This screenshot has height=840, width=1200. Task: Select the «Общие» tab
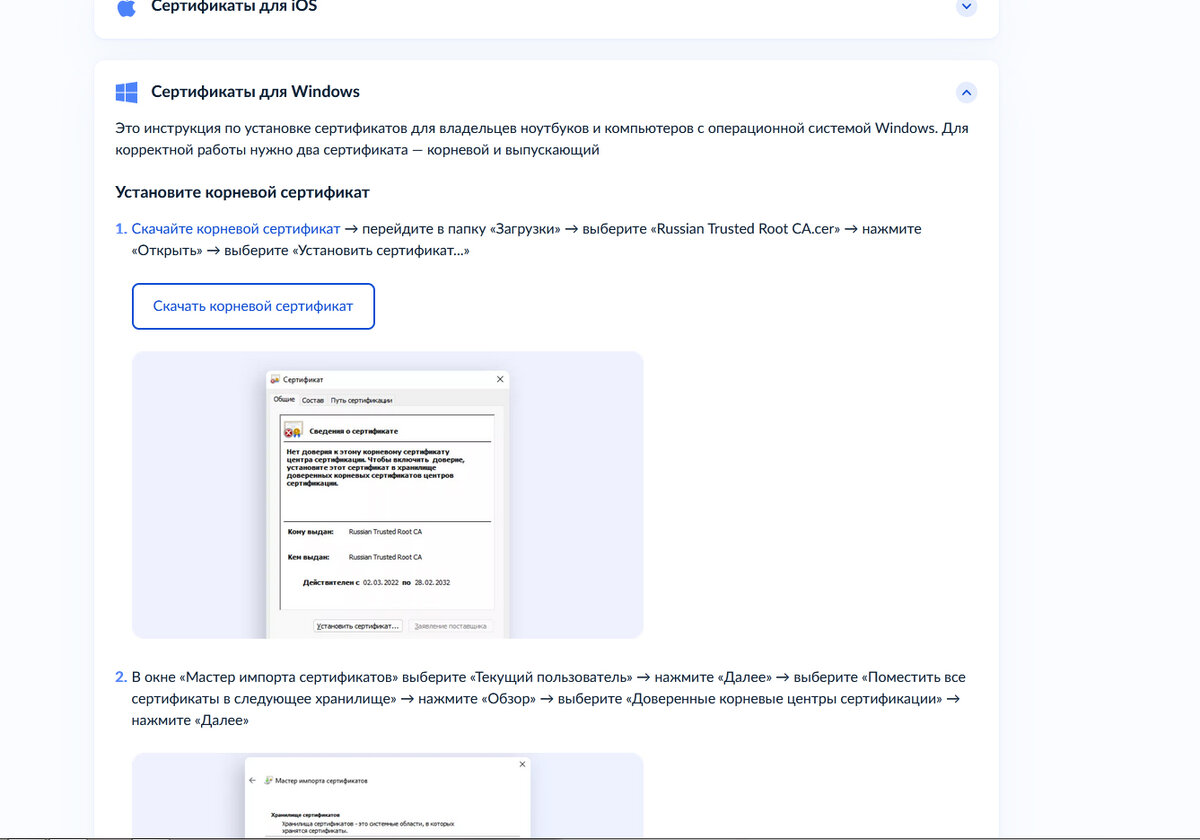coord(283,399)
